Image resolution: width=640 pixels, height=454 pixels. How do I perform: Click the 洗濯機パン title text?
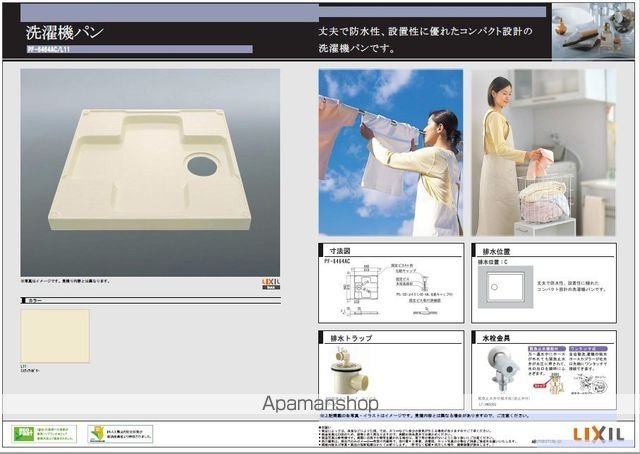point(66,34)
